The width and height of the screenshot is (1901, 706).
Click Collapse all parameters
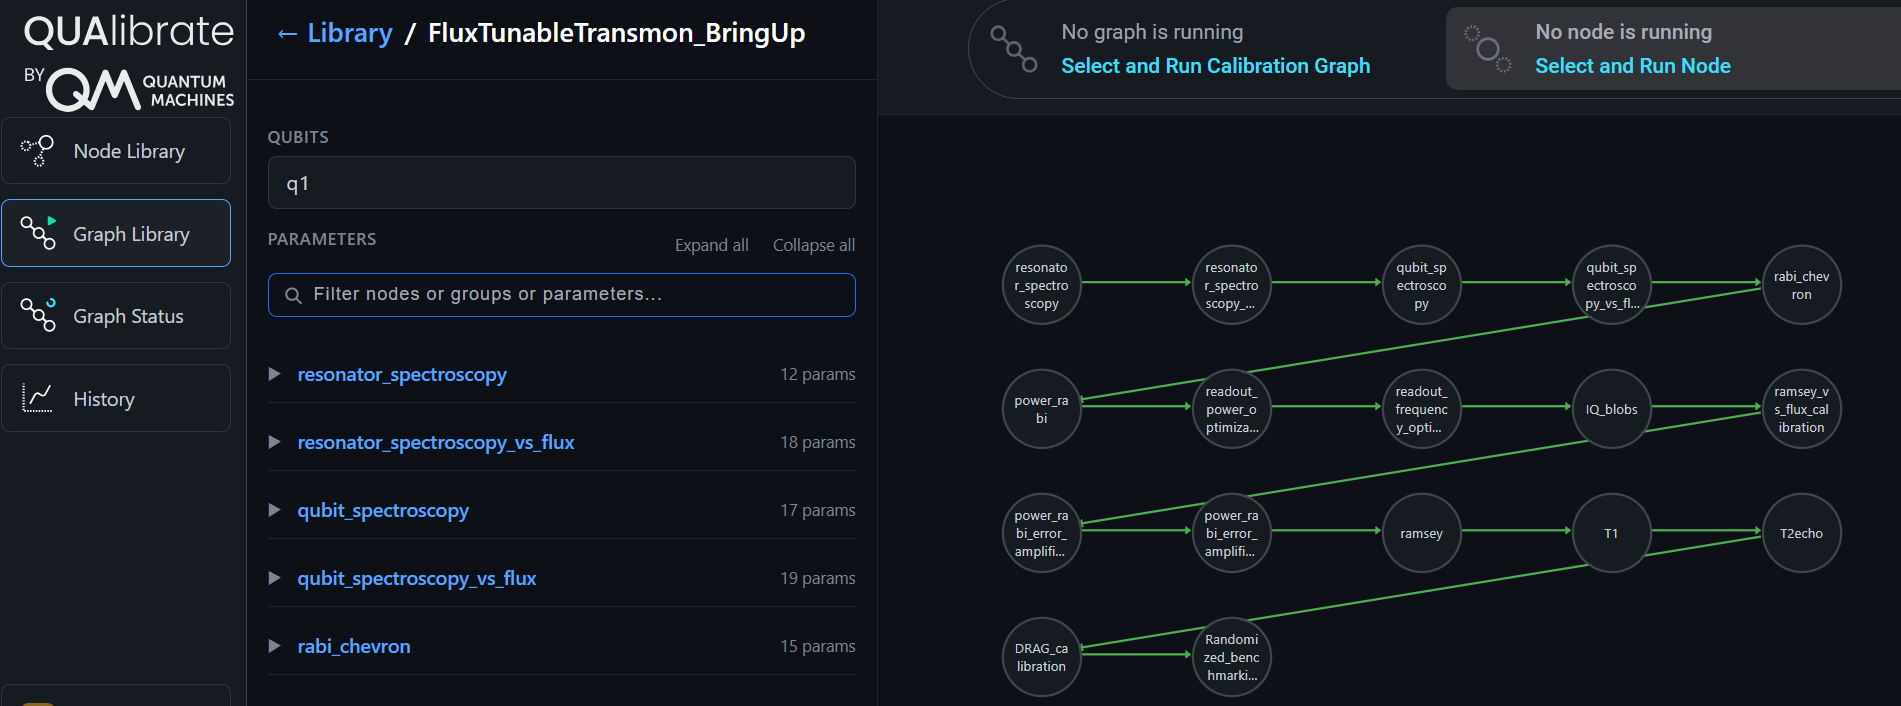[x=813, y=245]
